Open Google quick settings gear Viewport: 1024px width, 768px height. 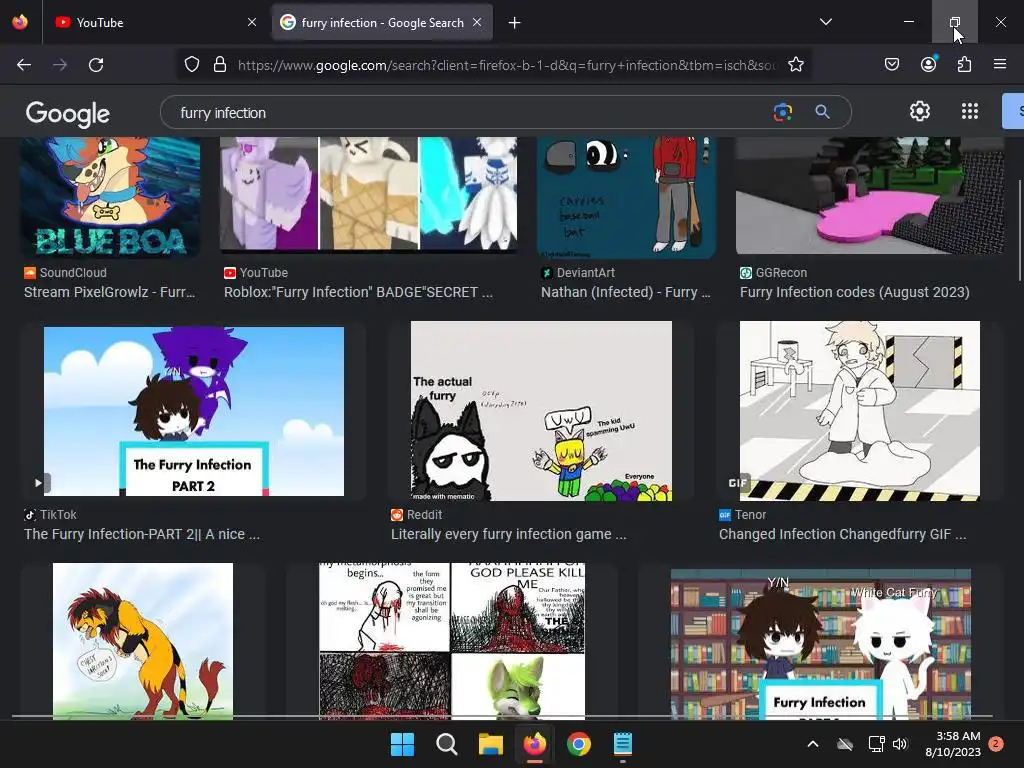tap(920, 112)
